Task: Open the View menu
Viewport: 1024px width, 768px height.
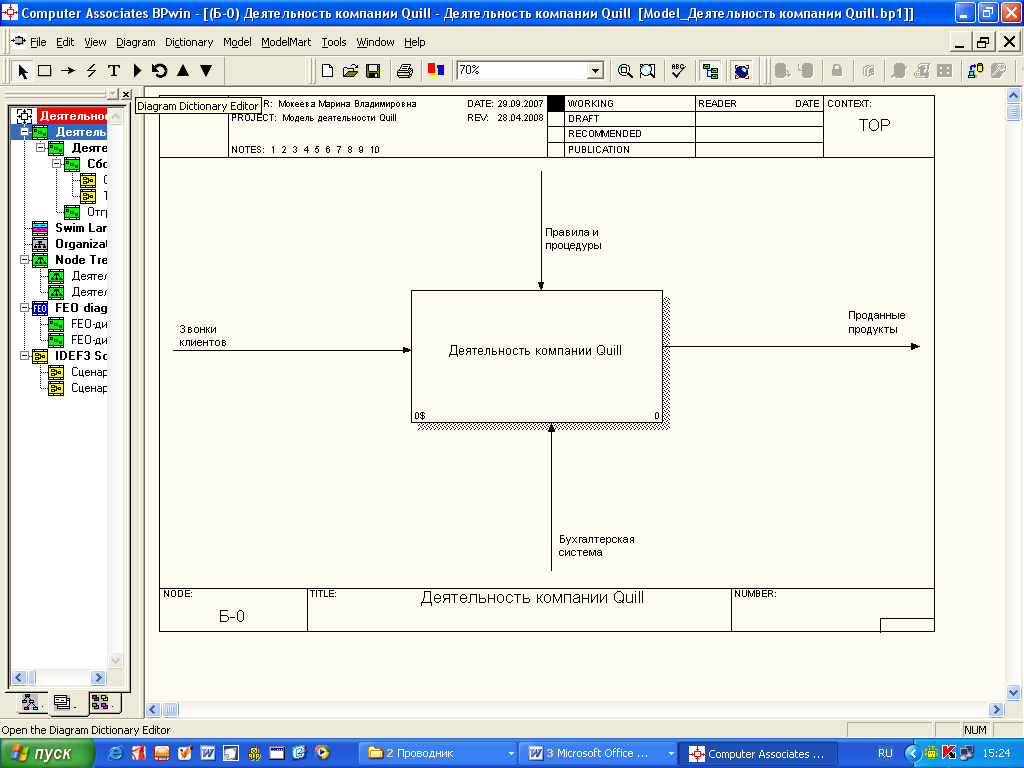Action: click(x=95, y=42)
